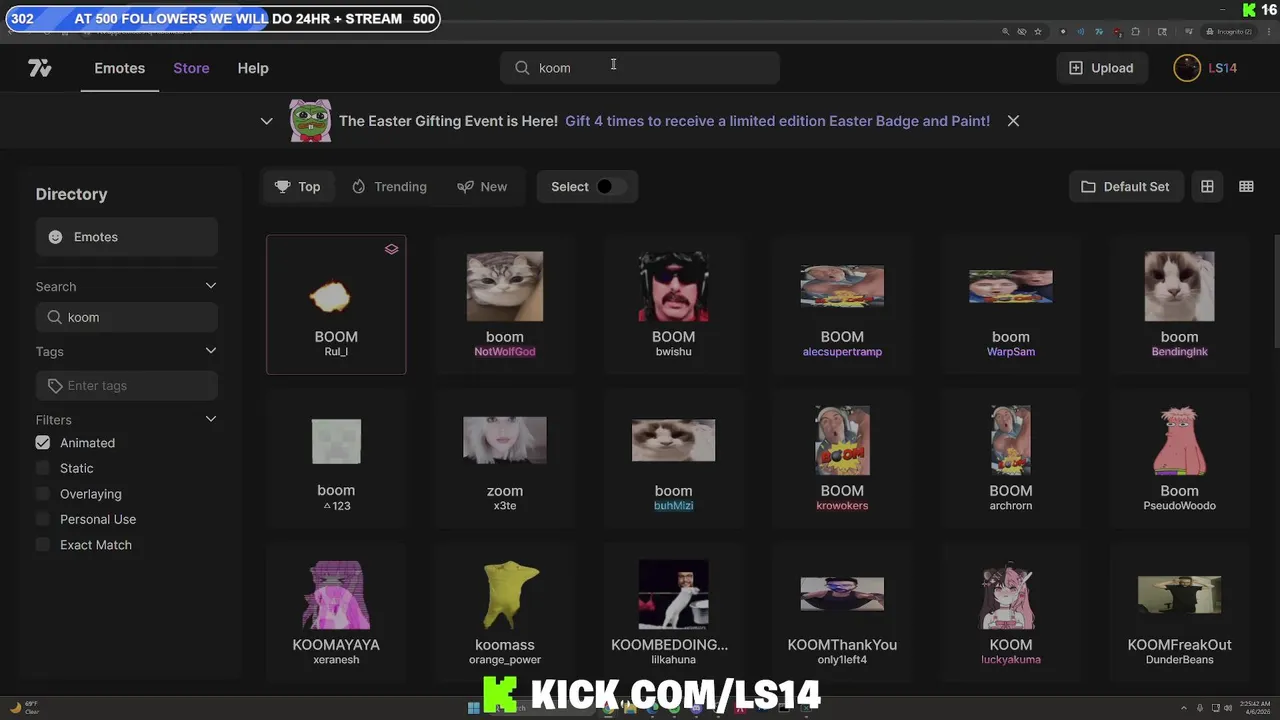Open the zoom emote by x3te

(x=505, y=459)
